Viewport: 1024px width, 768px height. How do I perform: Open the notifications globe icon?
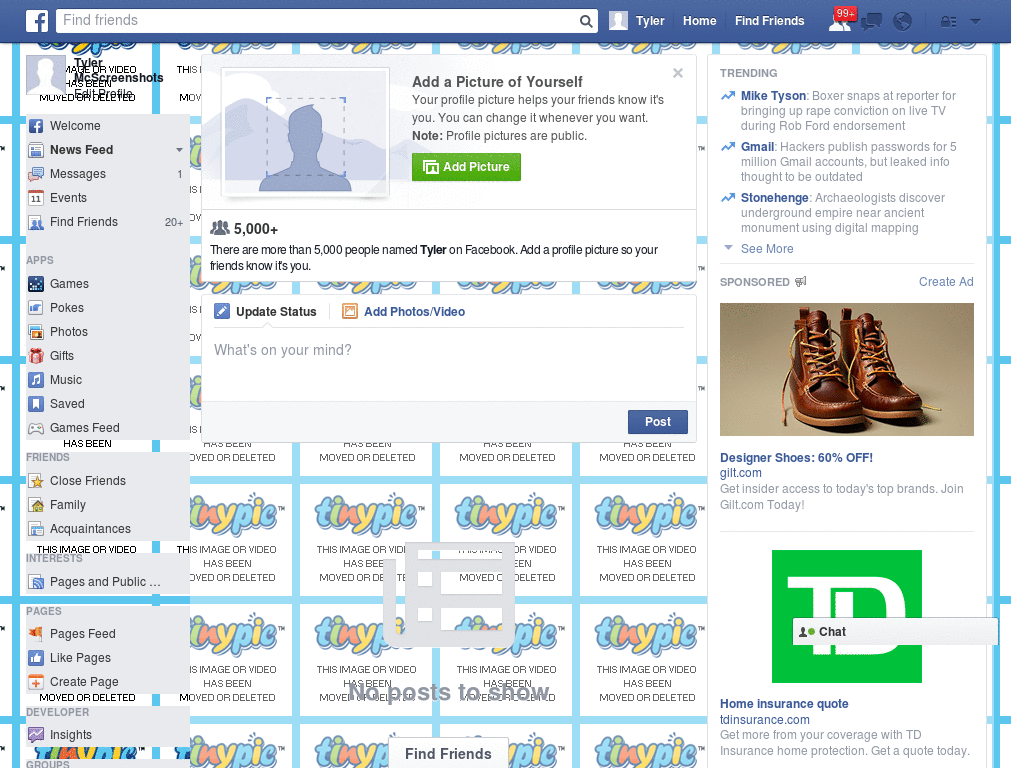[902, 22]
